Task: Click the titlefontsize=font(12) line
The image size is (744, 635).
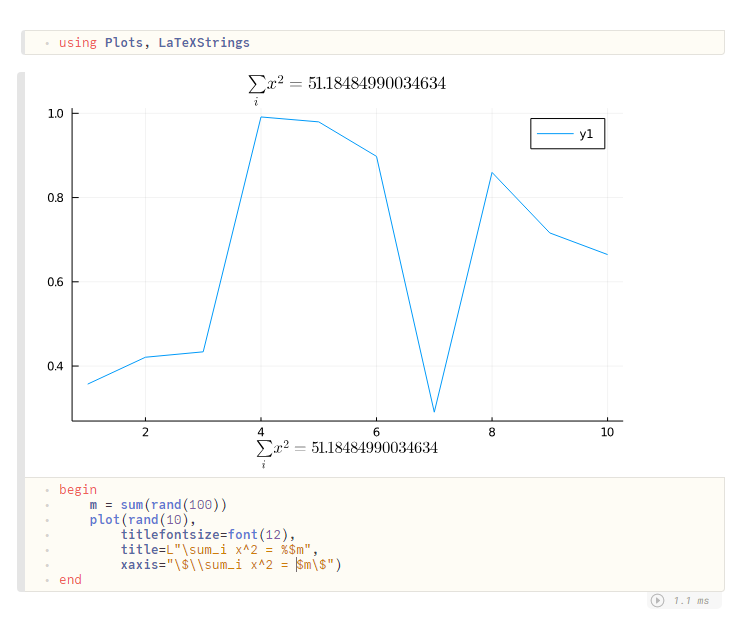Action: [208, 535]
